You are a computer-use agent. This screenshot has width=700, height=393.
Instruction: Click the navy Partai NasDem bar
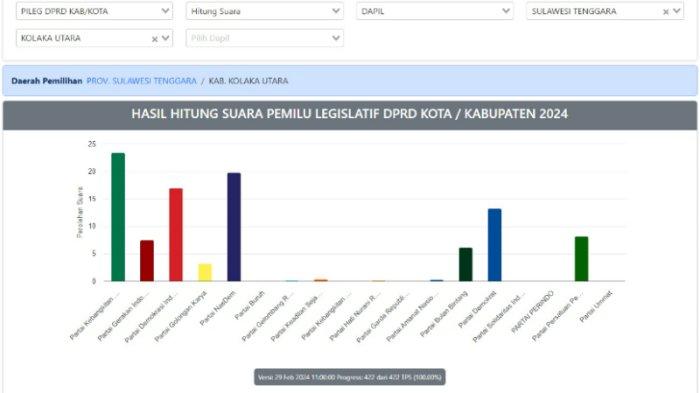click(x=234, y=227)
